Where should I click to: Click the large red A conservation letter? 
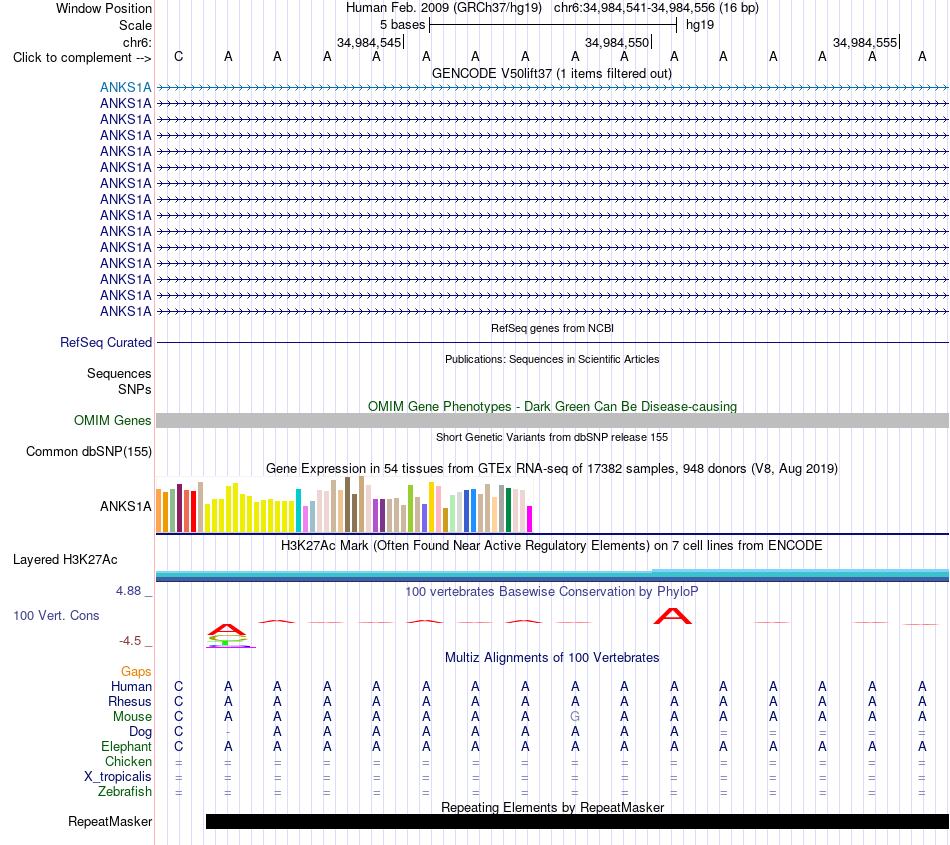[x=673, y=617]
